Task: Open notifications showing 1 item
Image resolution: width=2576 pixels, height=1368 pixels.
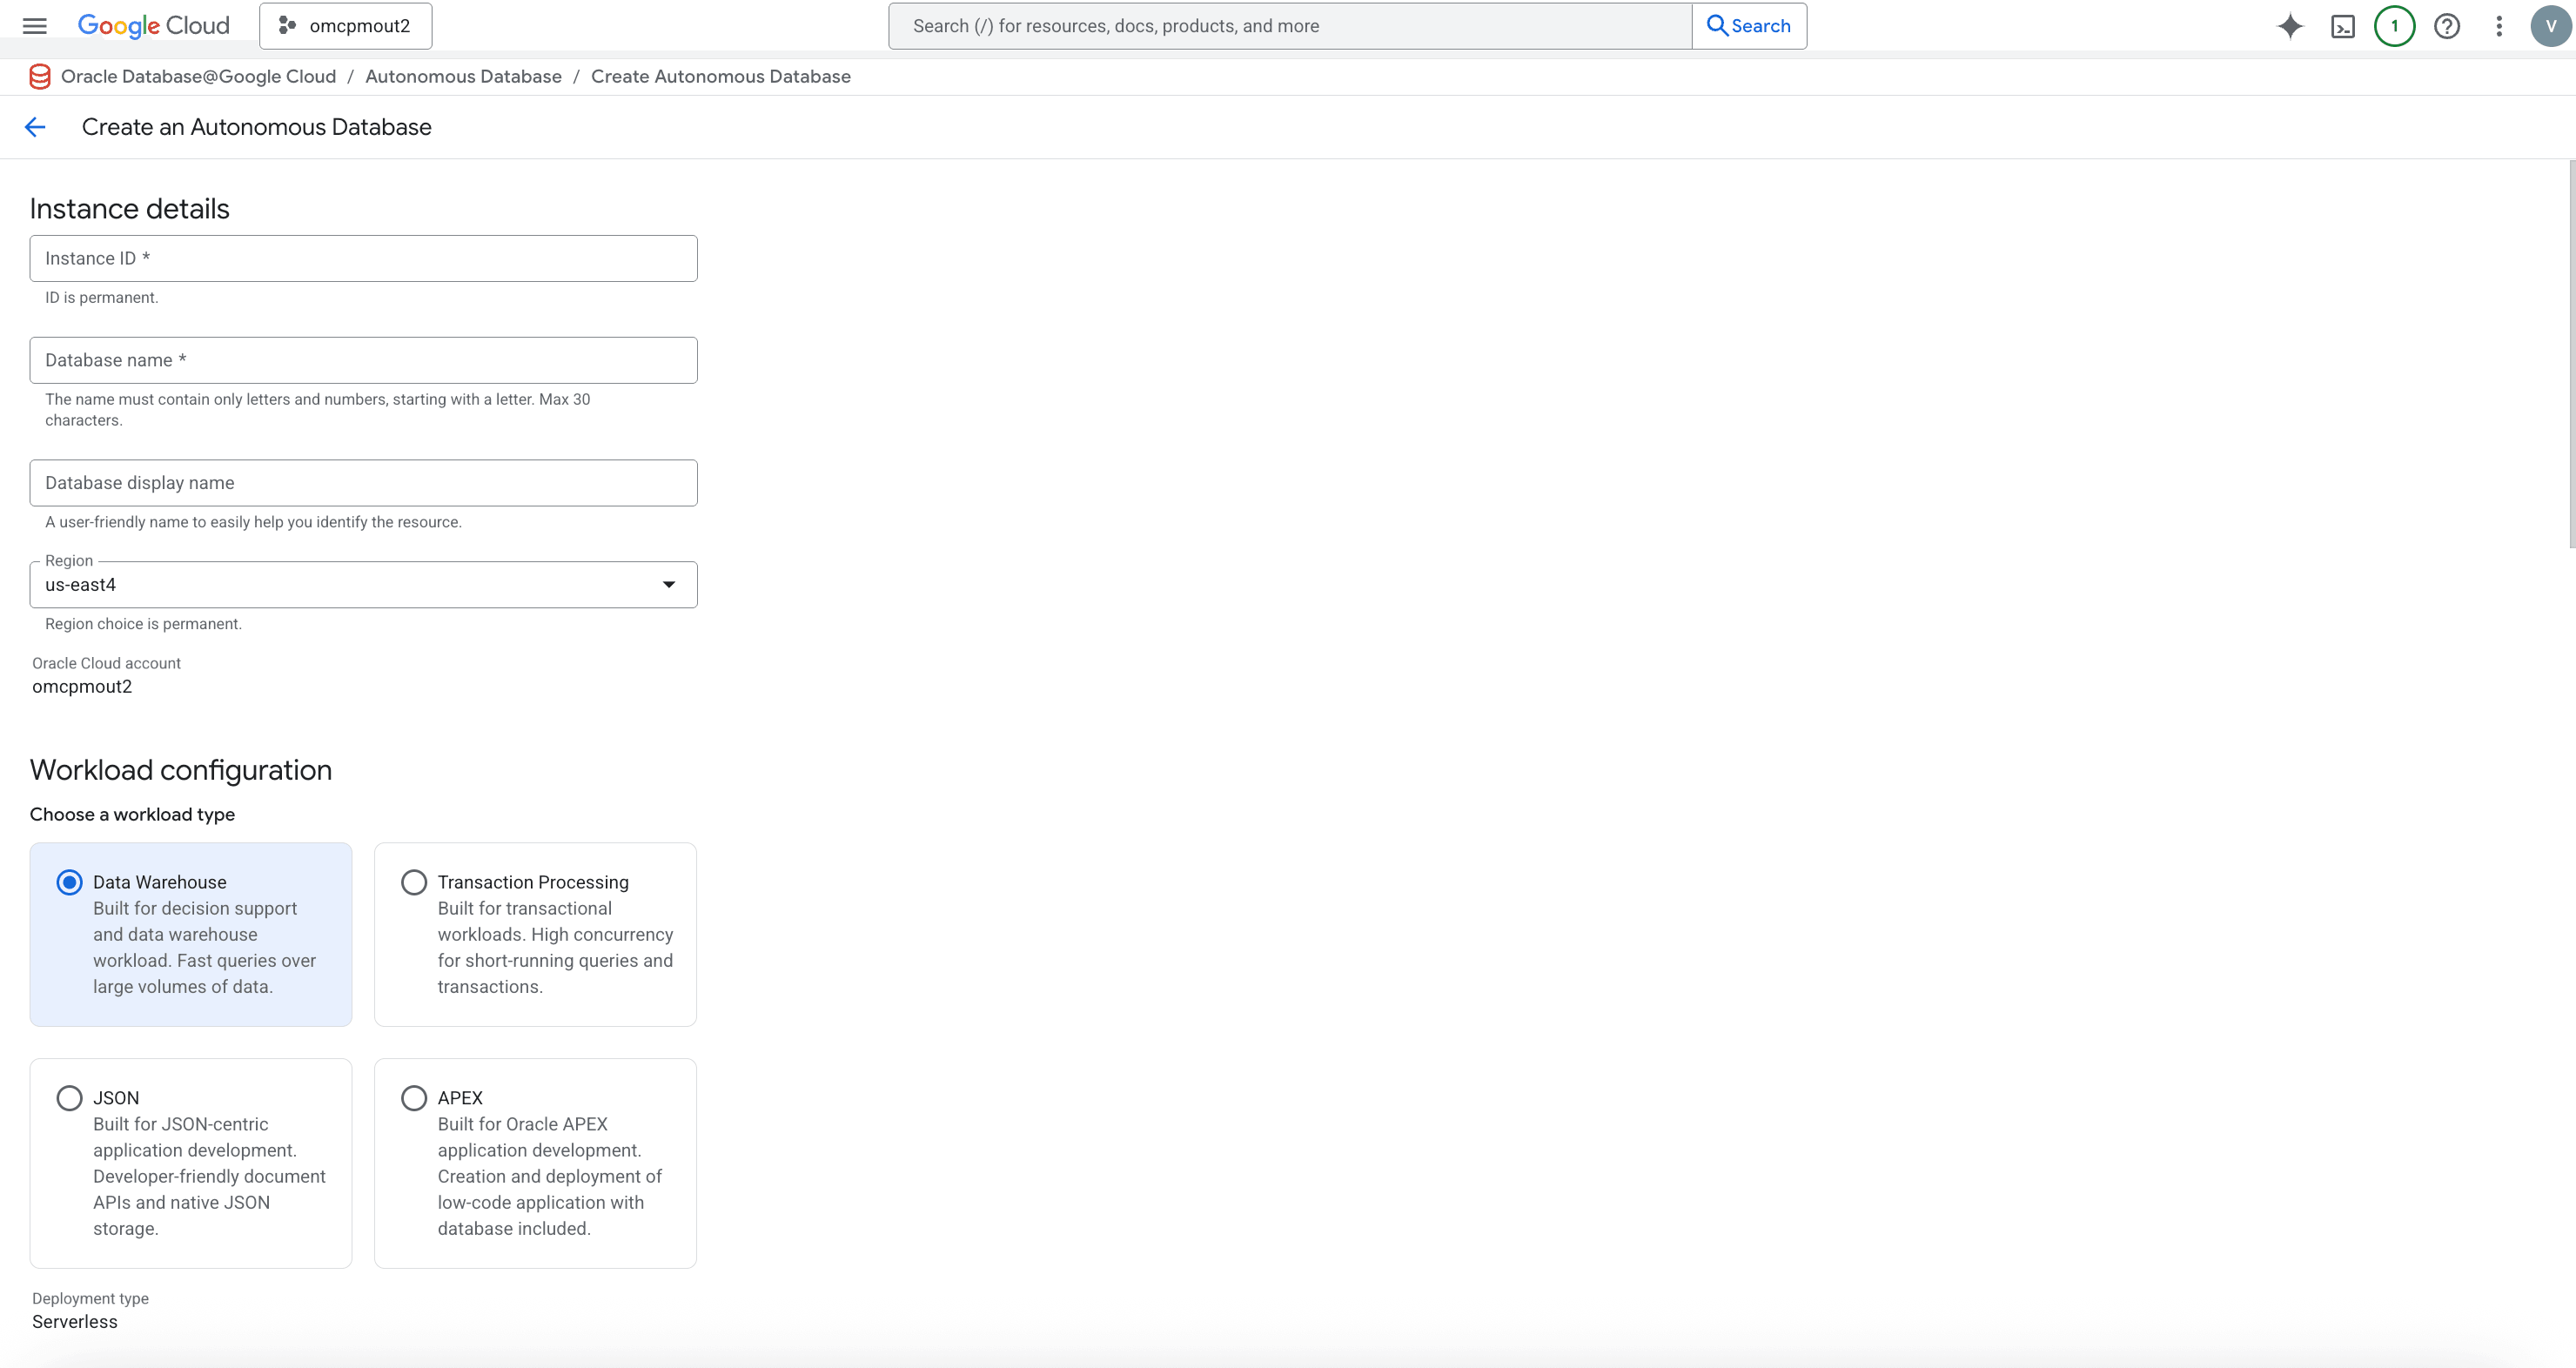Action: tap(2394, 26)
